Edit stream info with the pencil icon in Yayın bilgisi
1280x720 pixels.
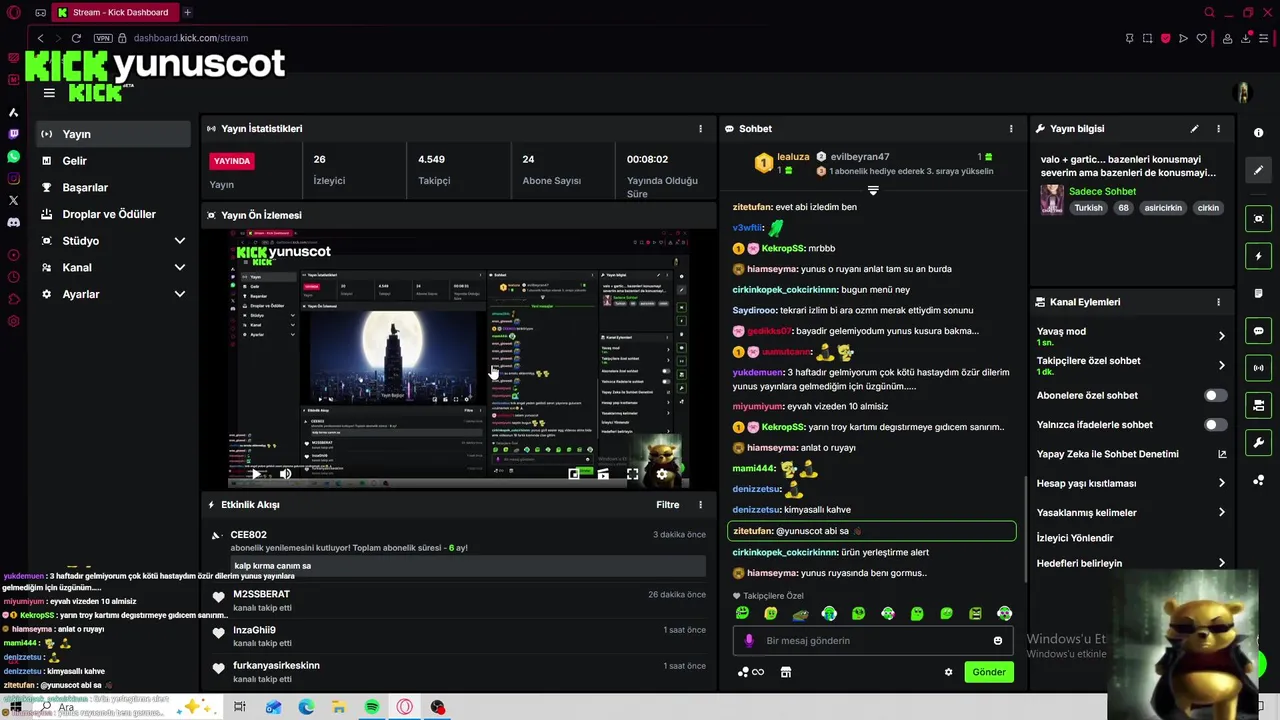tap(1194, 129)
